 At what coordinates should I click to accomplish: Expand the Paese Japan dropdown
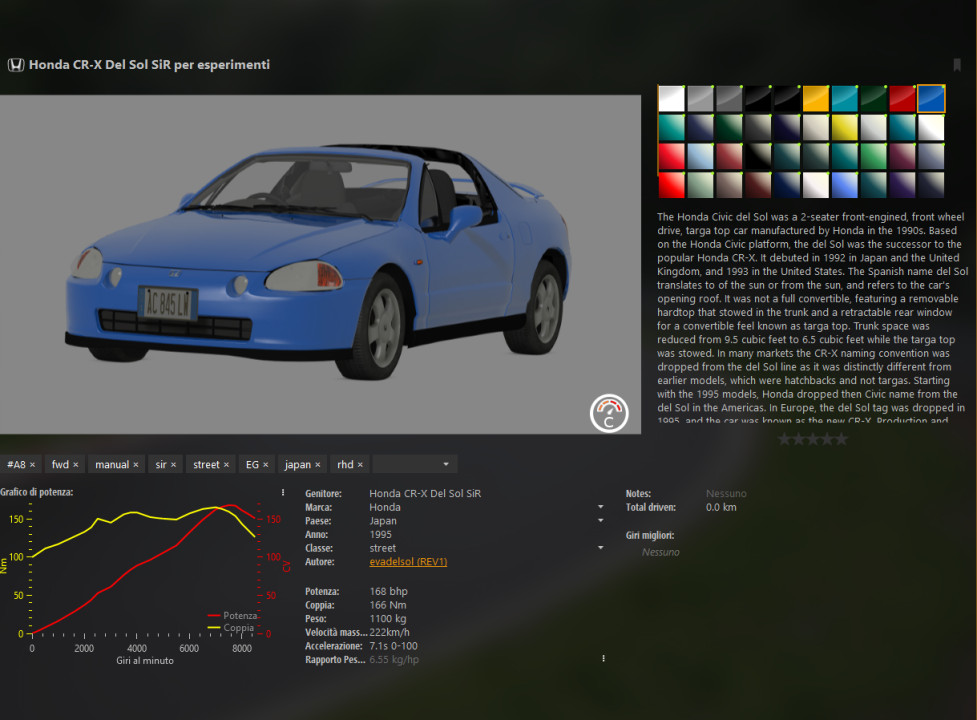601,521
